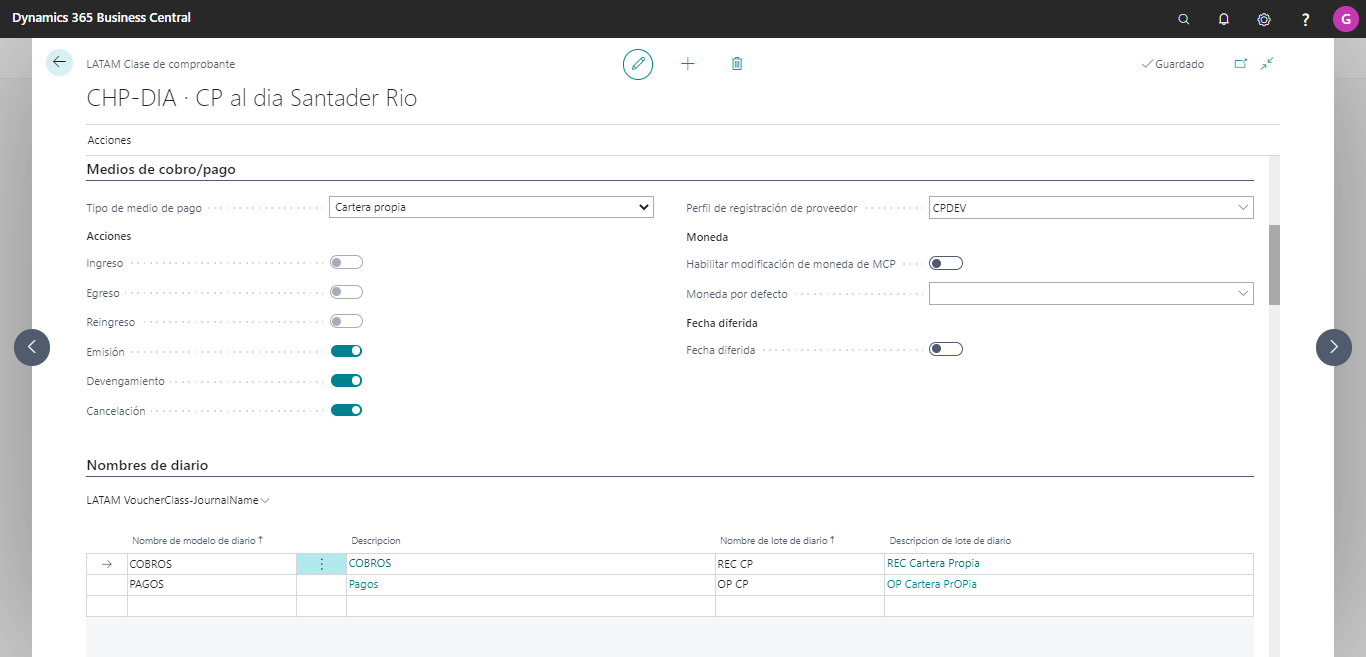Disable the Devengamiento switch
The image size is (1366, 657).
pos(347,380)
